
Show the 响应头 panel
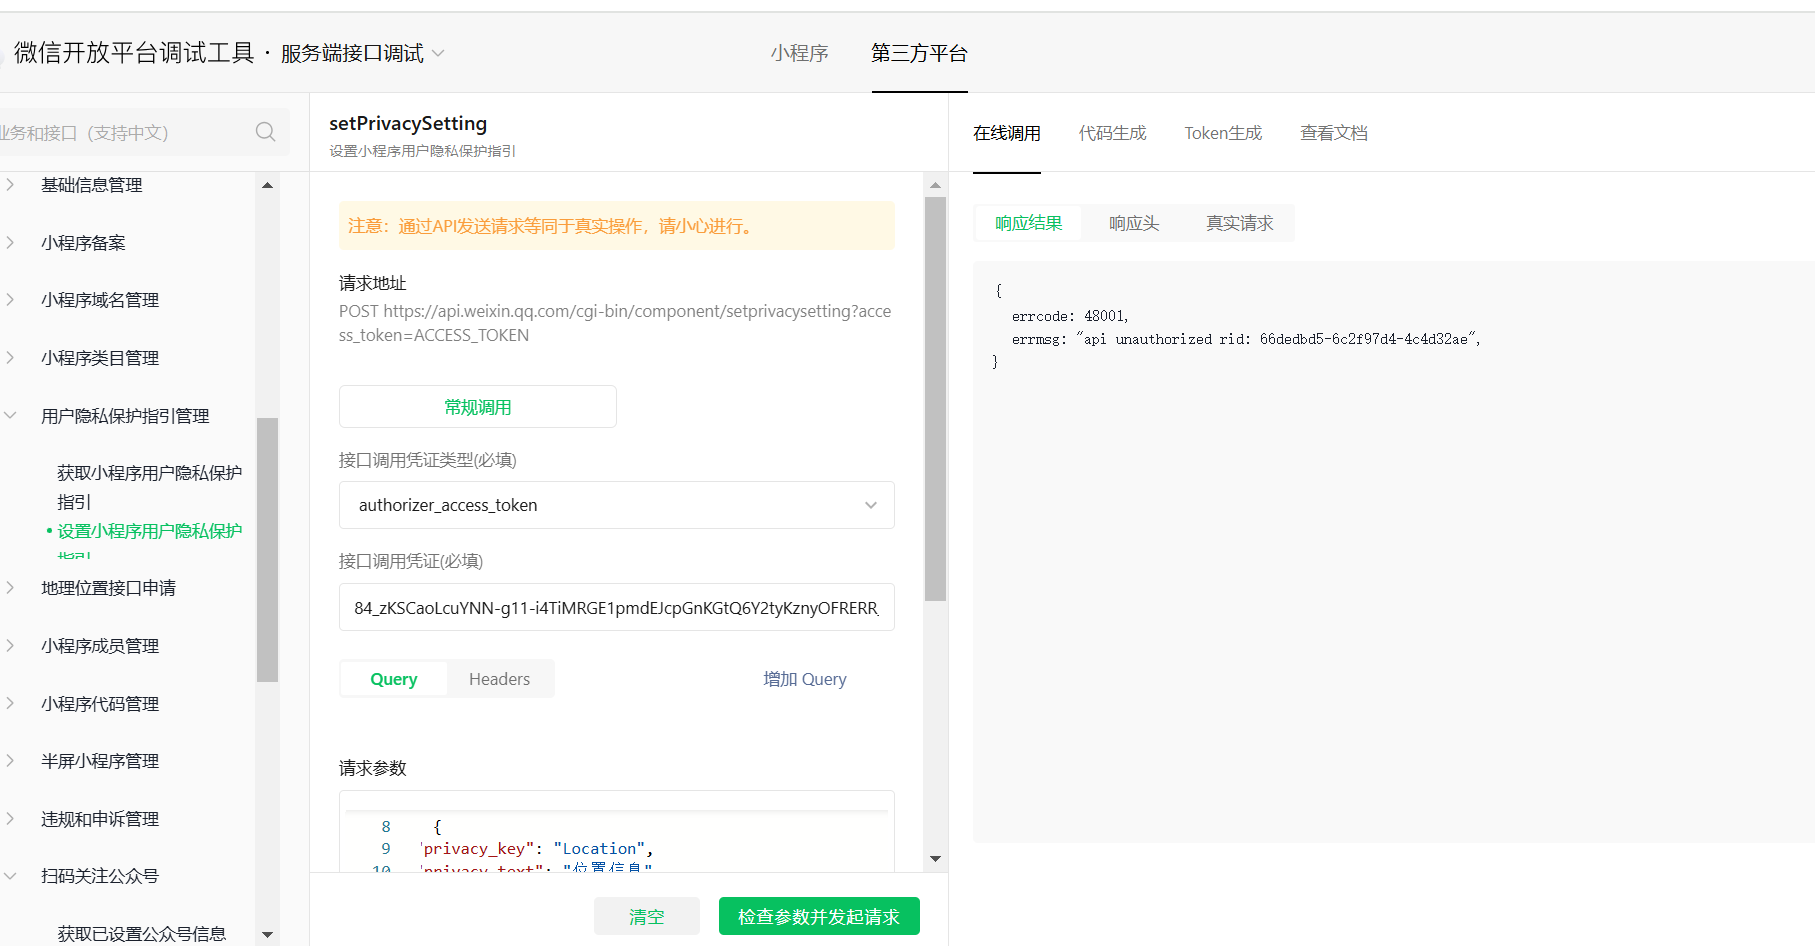pyautogui.click(x=1134, y=223)
